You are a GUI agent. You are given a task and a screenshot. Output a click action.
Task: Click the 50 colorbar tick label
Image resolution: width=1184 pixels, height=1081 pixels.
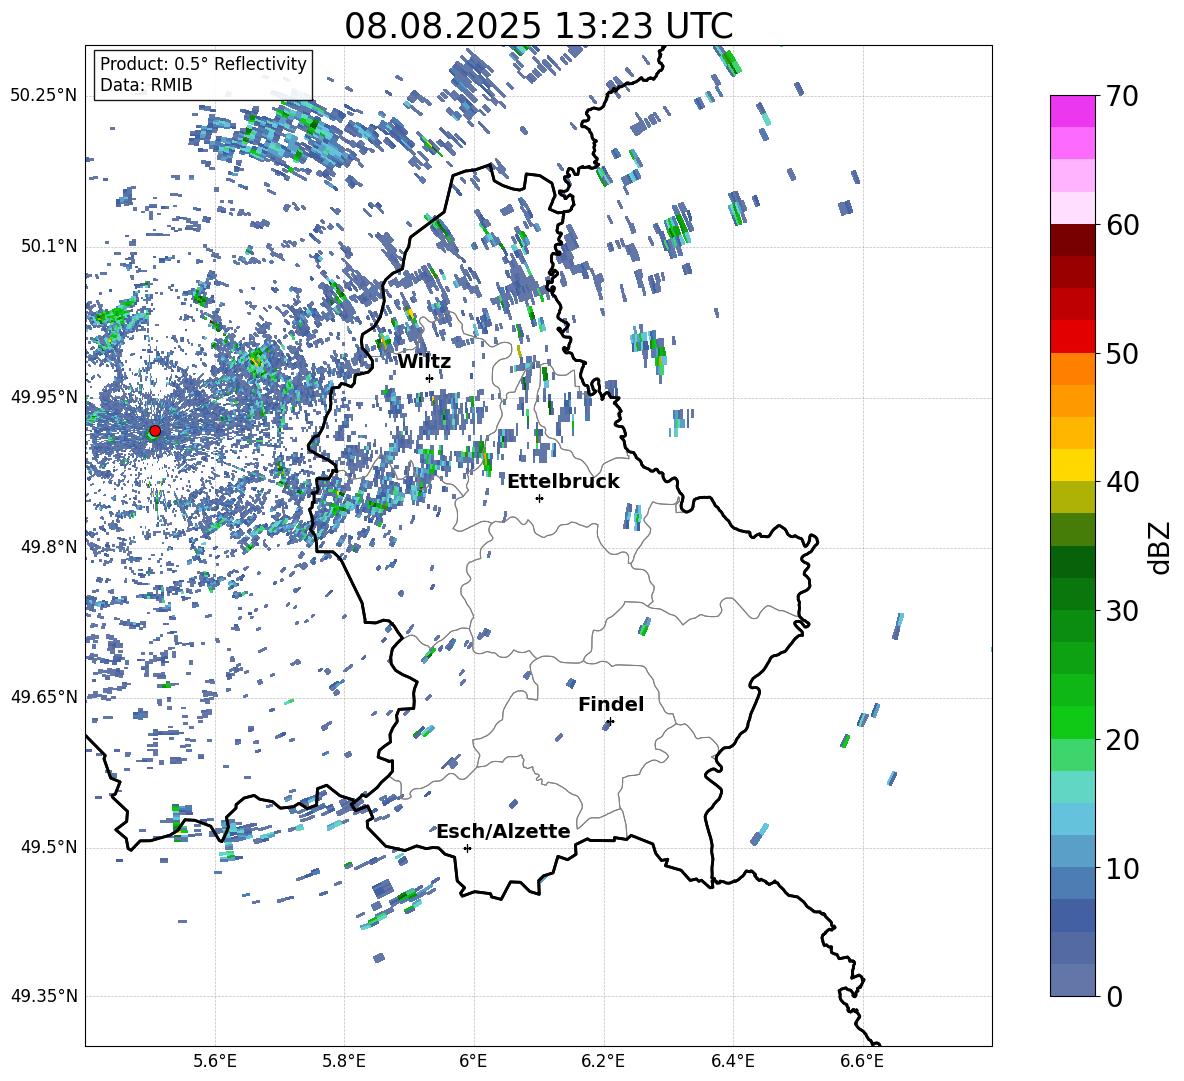[1123, 353]
